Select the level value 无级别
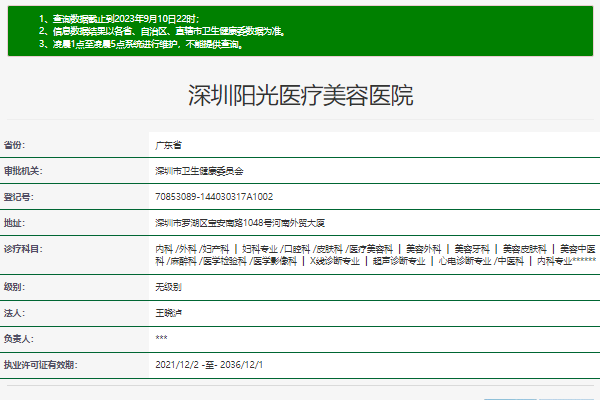The width and height of the screenshot is (600, 400). (x=168, y=287)
